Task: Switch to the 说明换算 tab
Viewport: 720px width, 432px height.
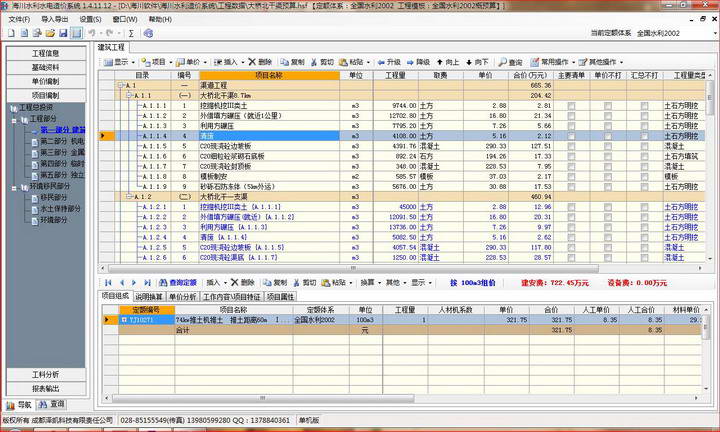Action: coord(149,297)
